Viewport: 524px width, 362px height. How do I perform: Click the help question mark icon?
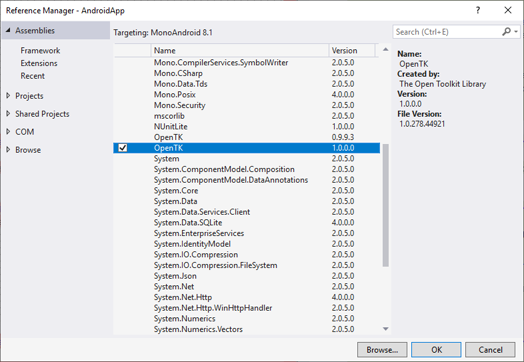point(478,10)
